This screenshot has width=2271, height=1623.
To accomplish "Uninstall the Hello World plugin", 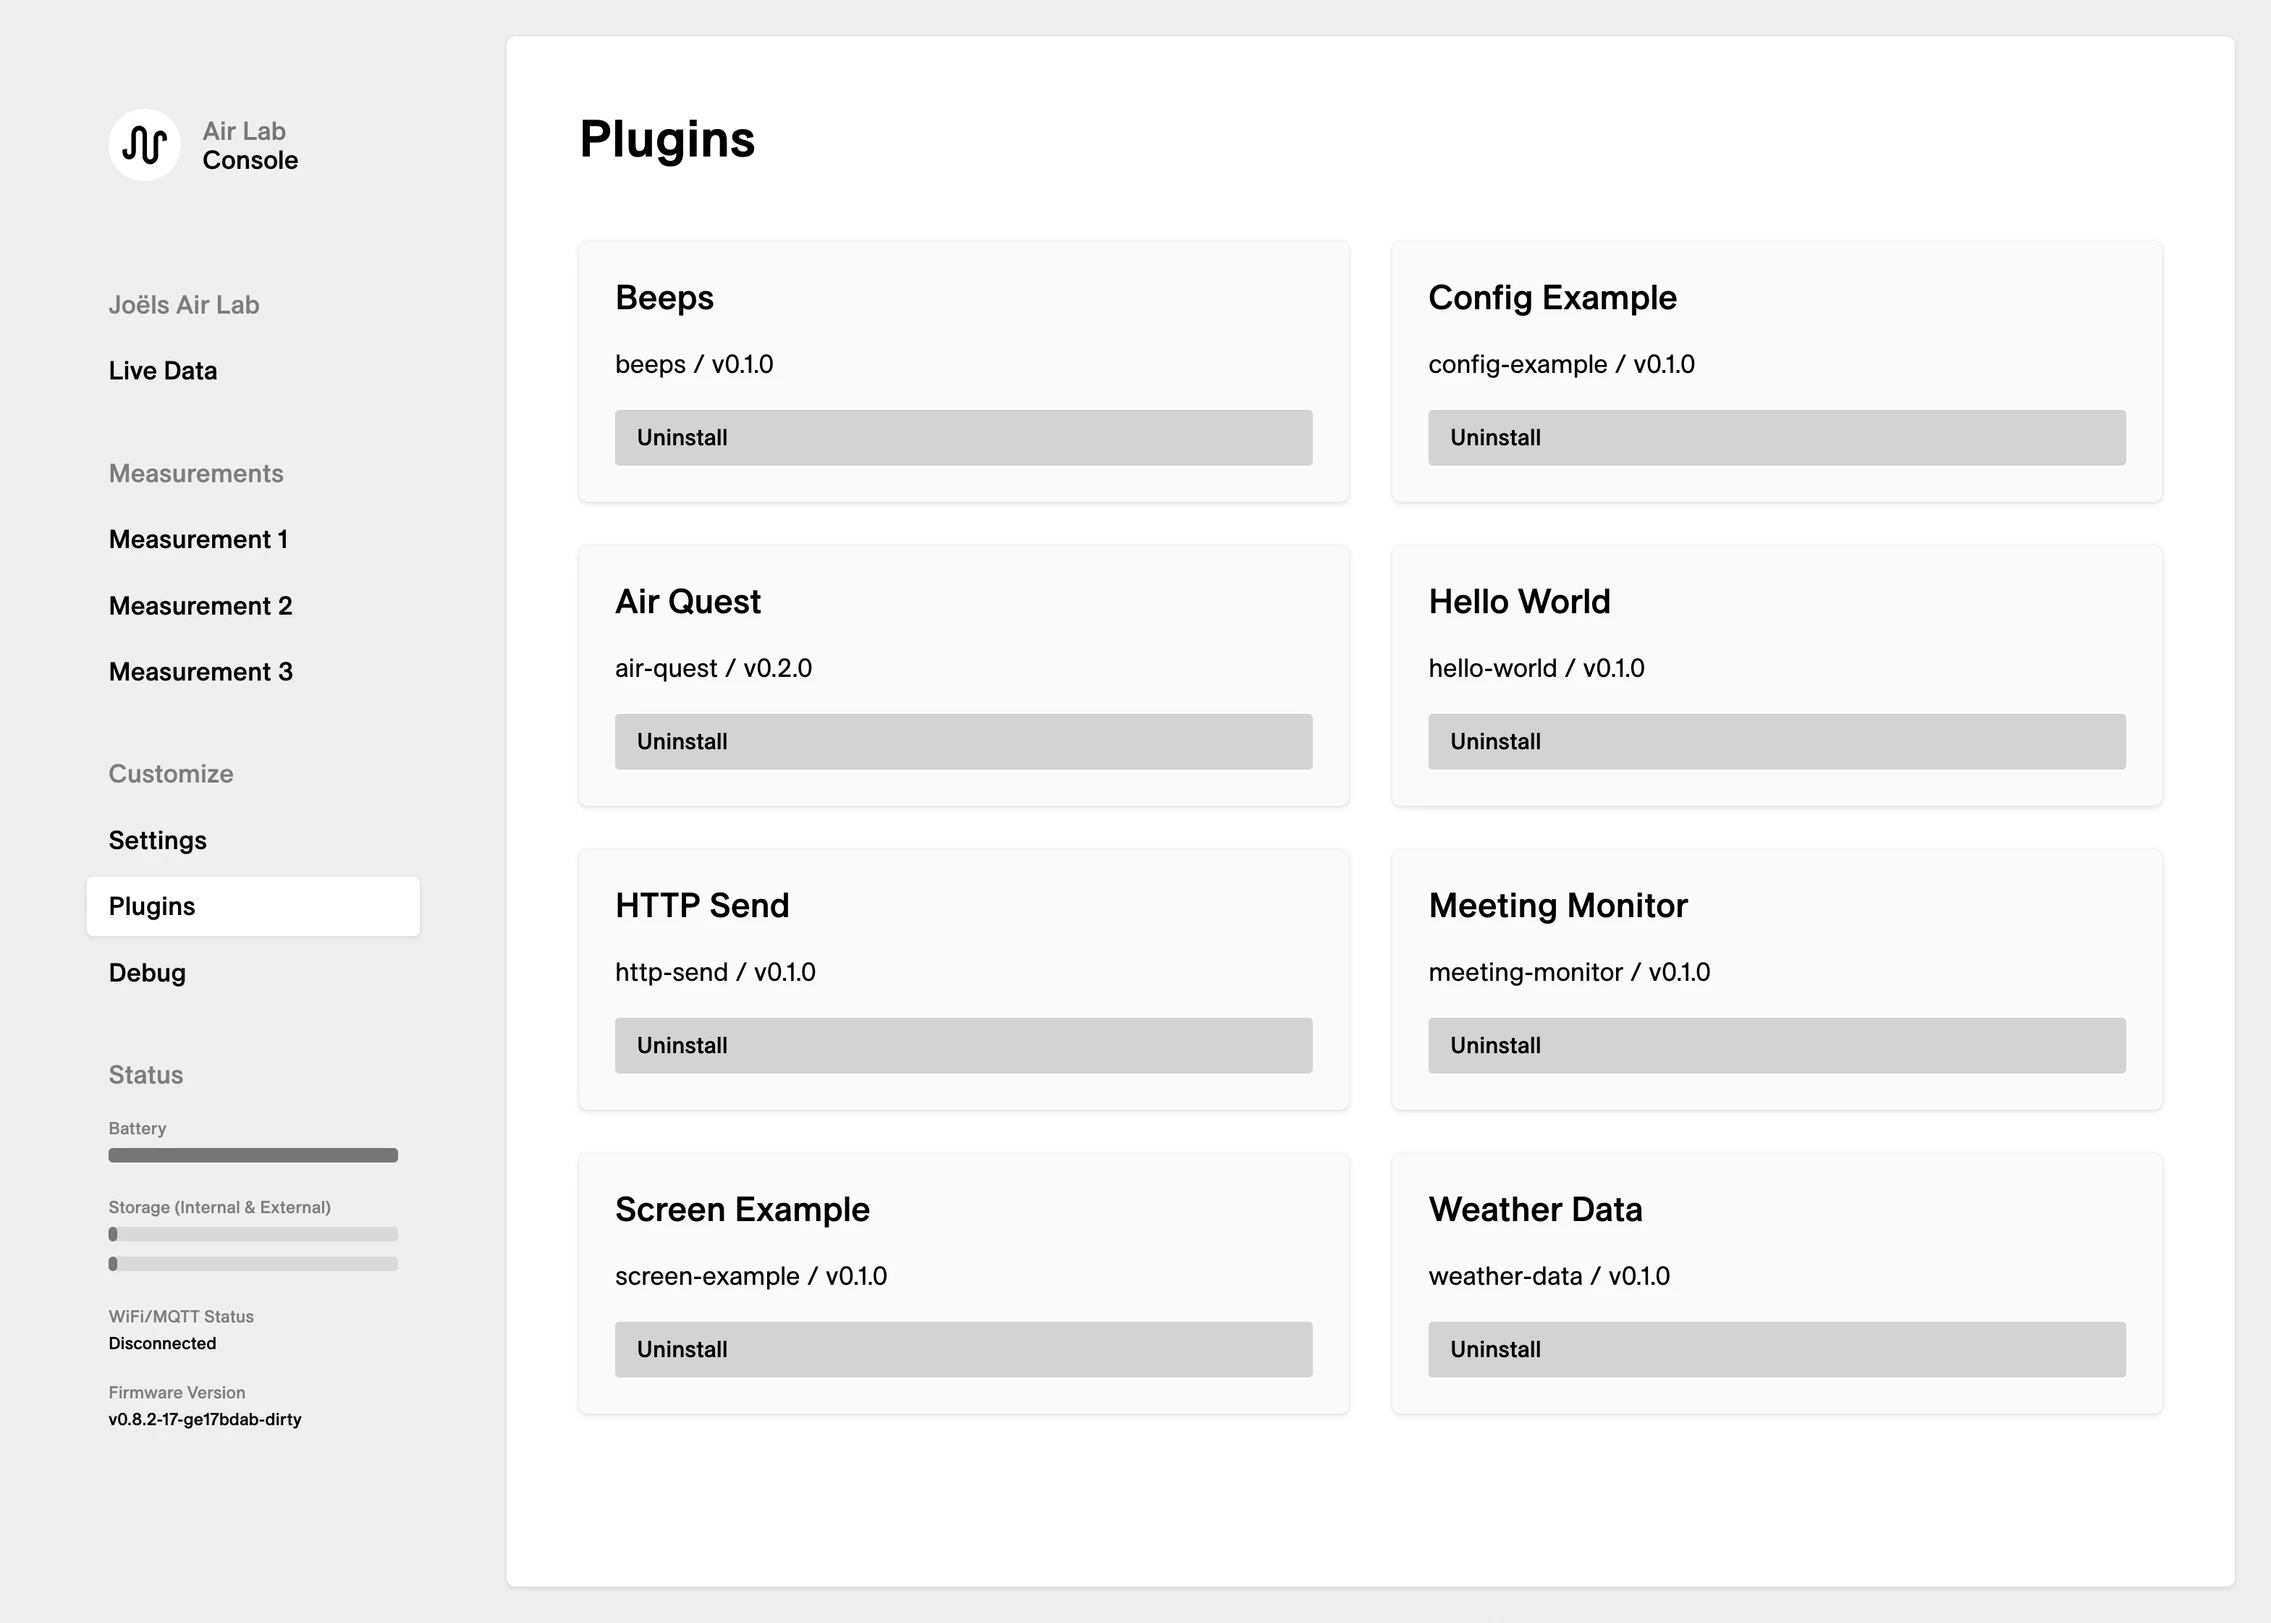I will 1776,741.
